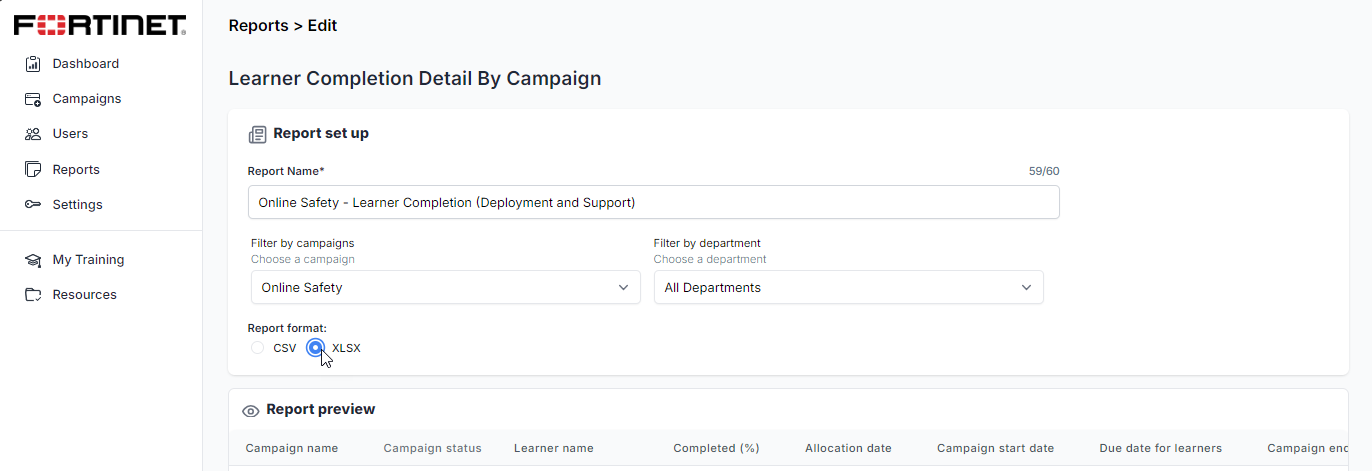The image size is (1372, 471).
Task: Click the Users icon in sidebar
Action: (x=33, y=134)
